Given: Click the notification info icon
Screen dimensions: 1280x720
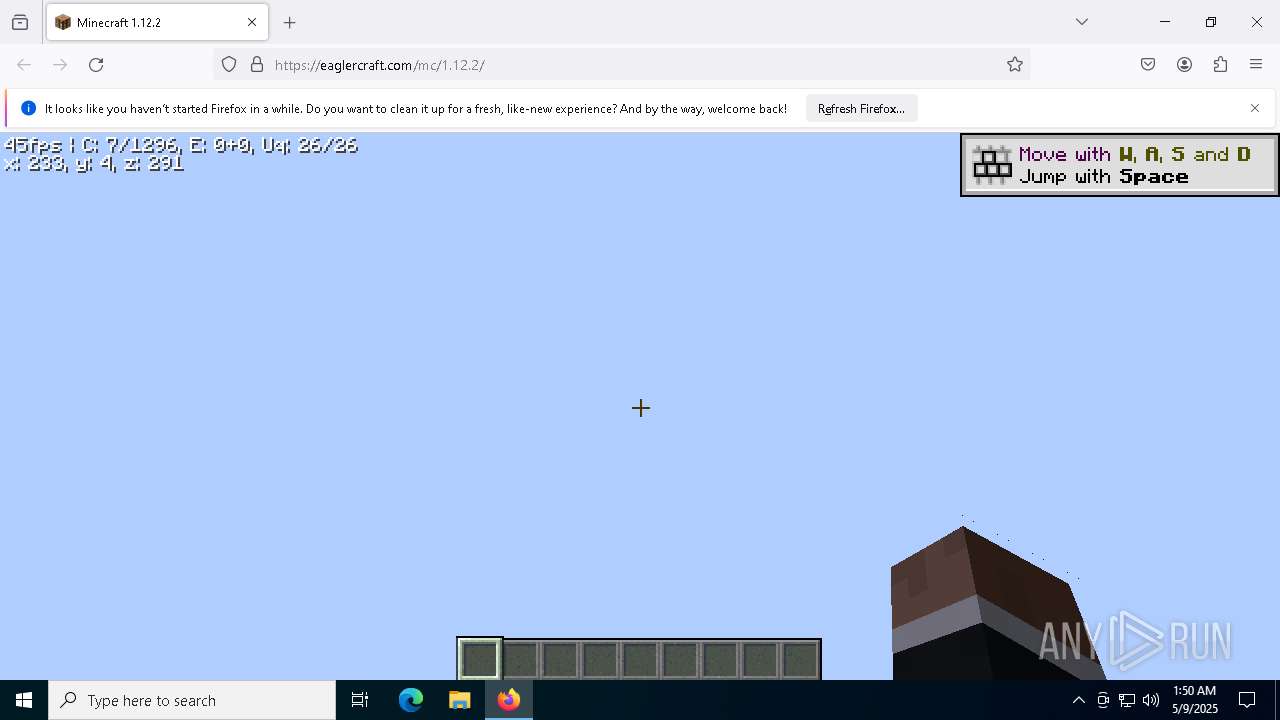Looking at the screenshot, I should pyautogui.click(x=28, y=109).
